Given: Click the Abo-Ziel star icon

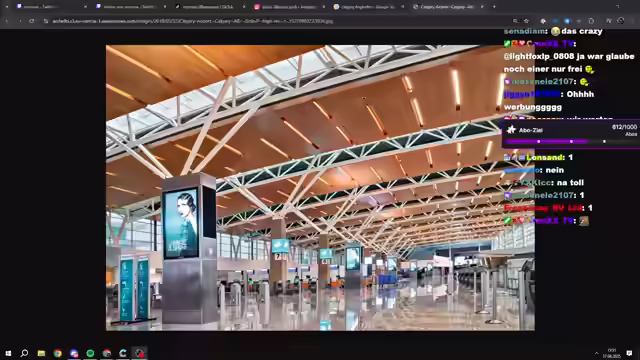Looking at the screenshot, I should pos(511,130).
